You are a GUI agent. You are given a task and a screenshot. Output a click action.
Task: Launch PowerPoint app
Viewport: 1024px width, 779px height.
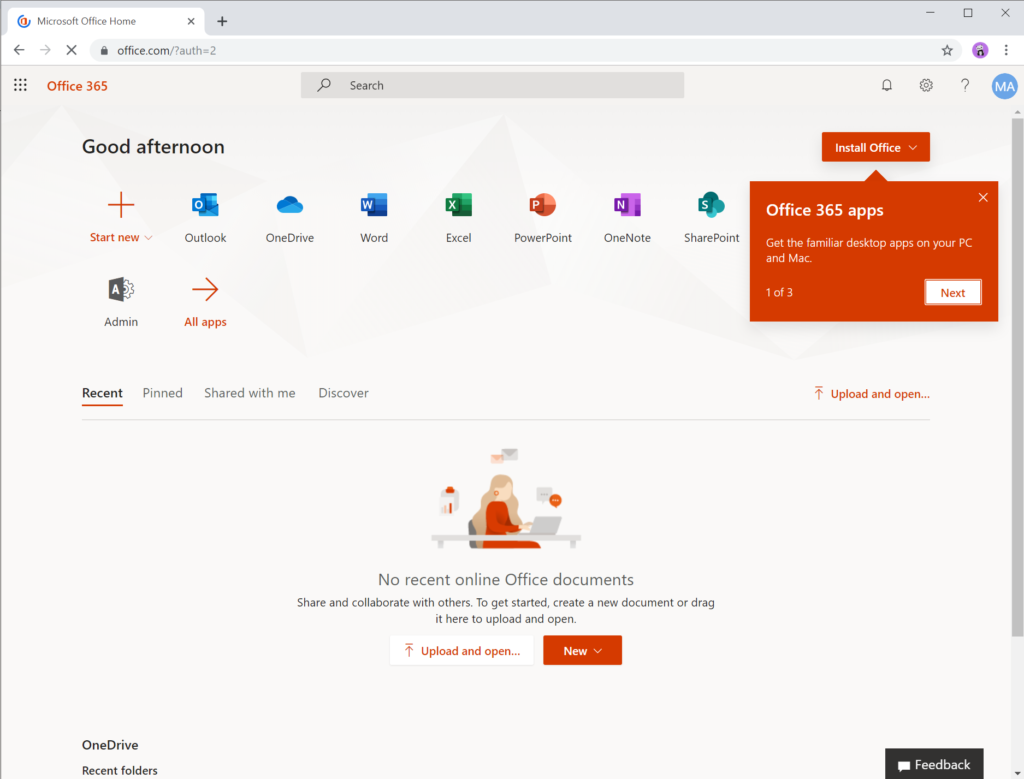543,219
